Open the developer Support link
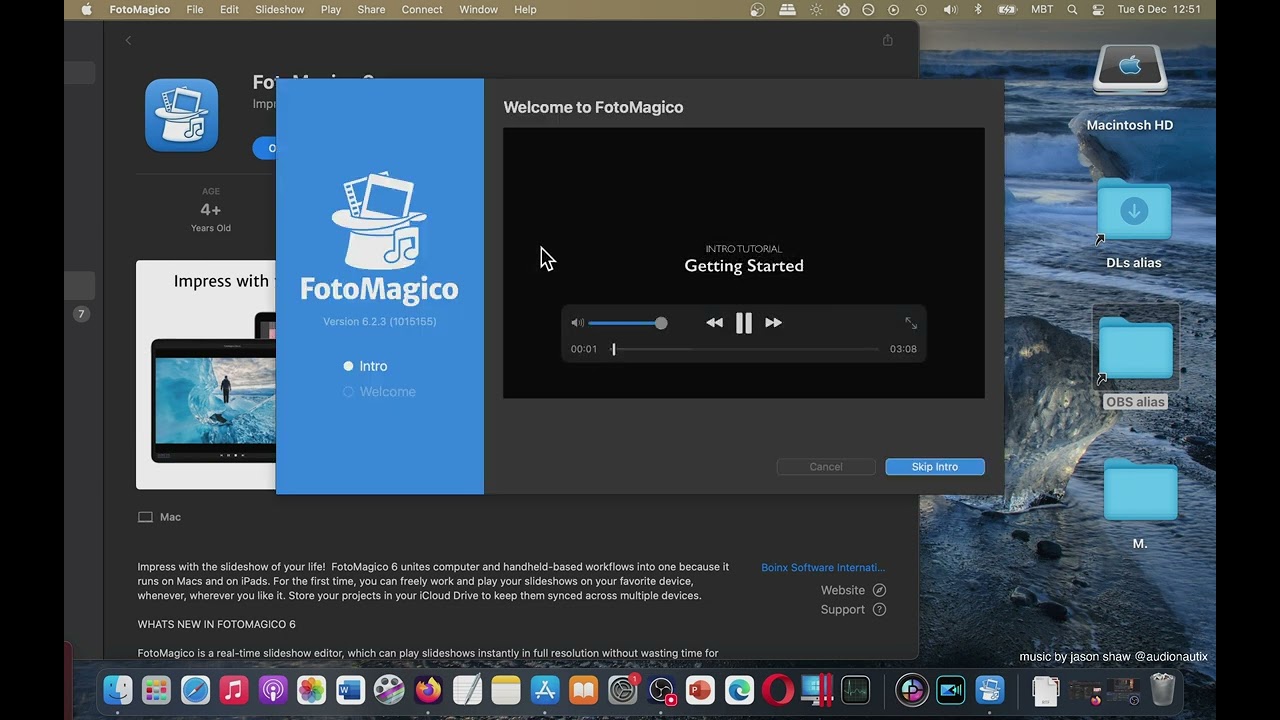Screen dimensions: 1280x720 853,610
